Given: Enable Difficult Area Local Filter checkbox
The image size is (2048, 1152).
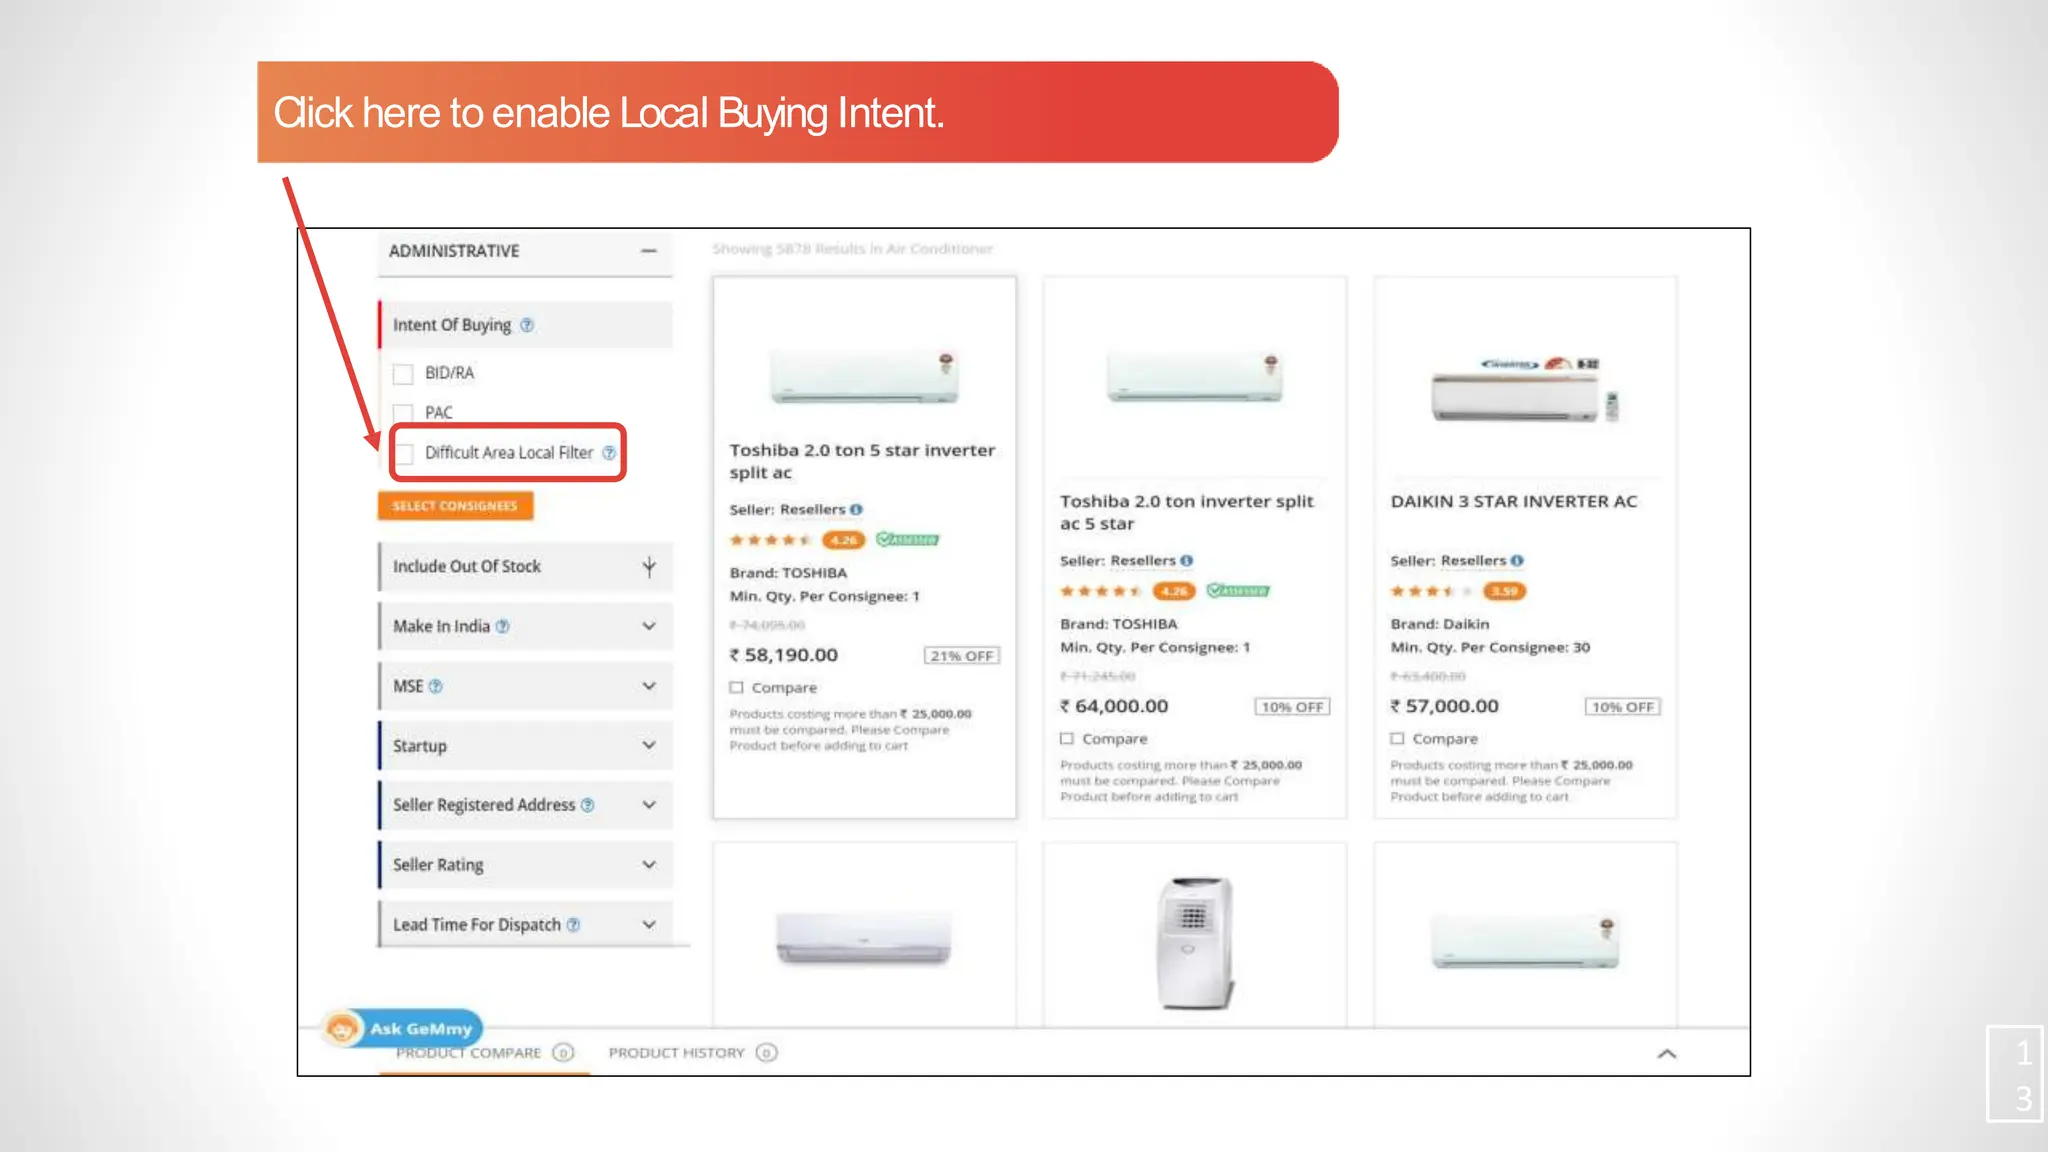Looking at the screenshot, I should tap(404, 454).
